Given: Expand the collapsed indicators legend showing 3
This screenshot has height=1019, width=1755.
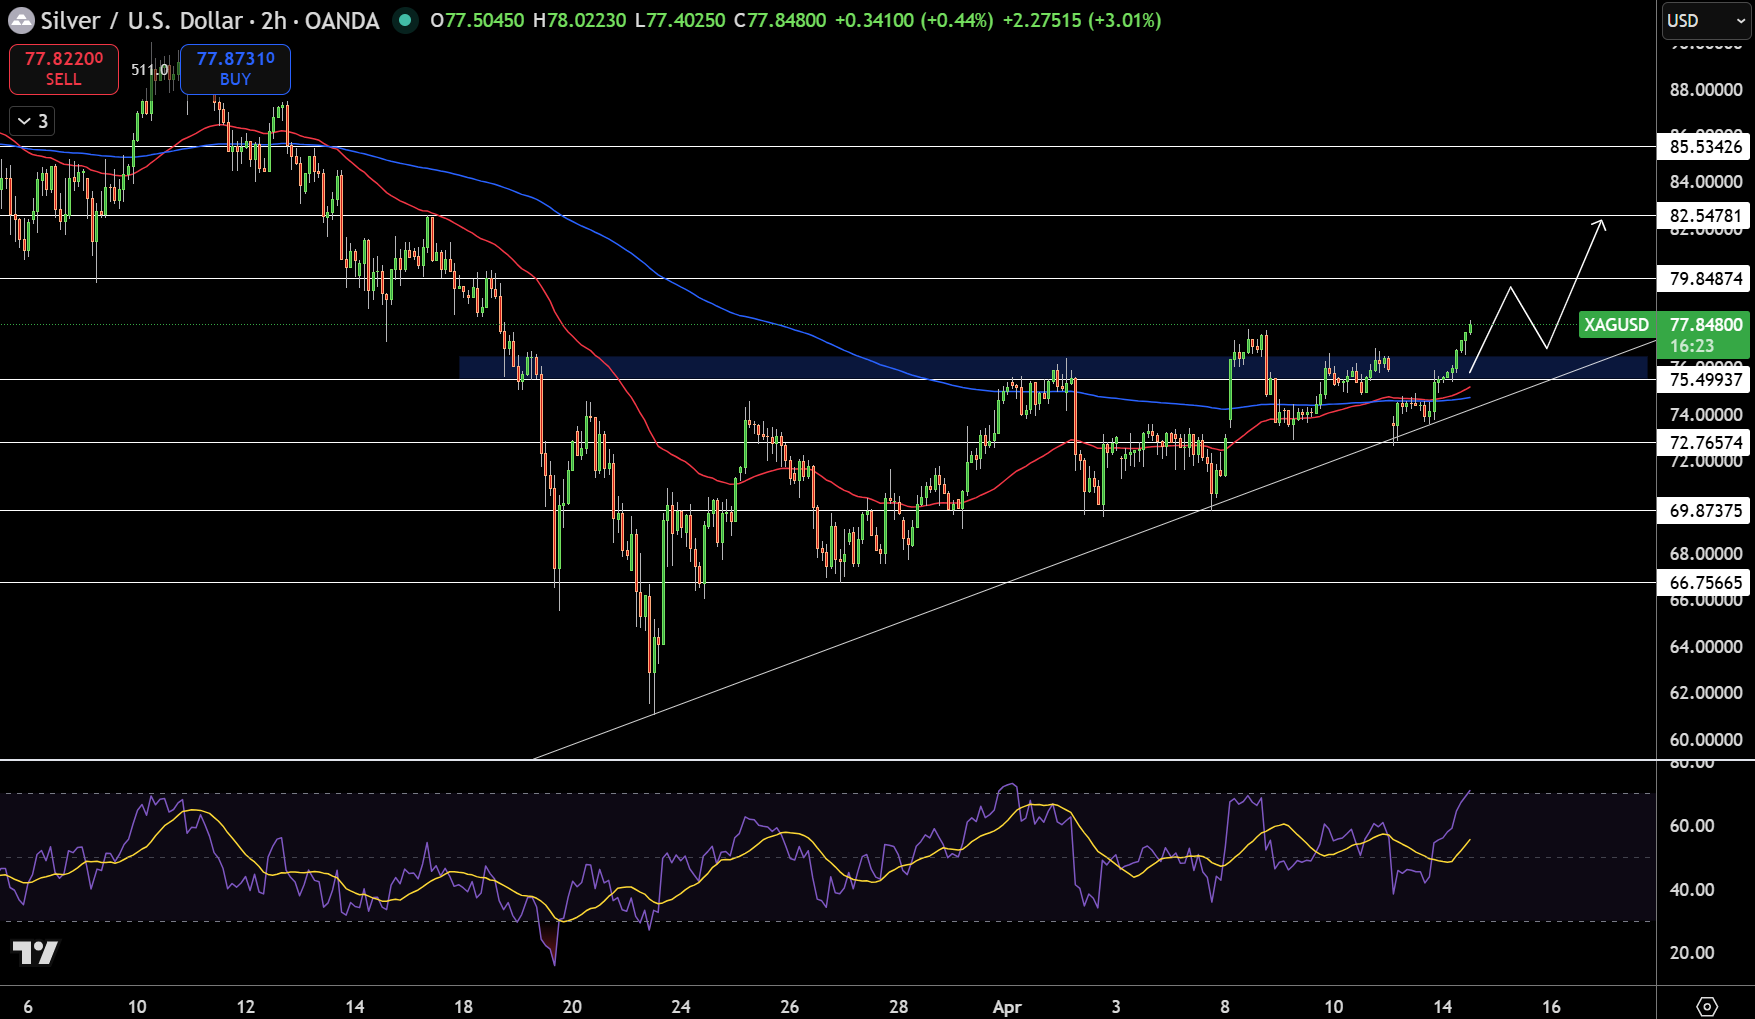Looking at the screenshot, I should coord(32,121).
